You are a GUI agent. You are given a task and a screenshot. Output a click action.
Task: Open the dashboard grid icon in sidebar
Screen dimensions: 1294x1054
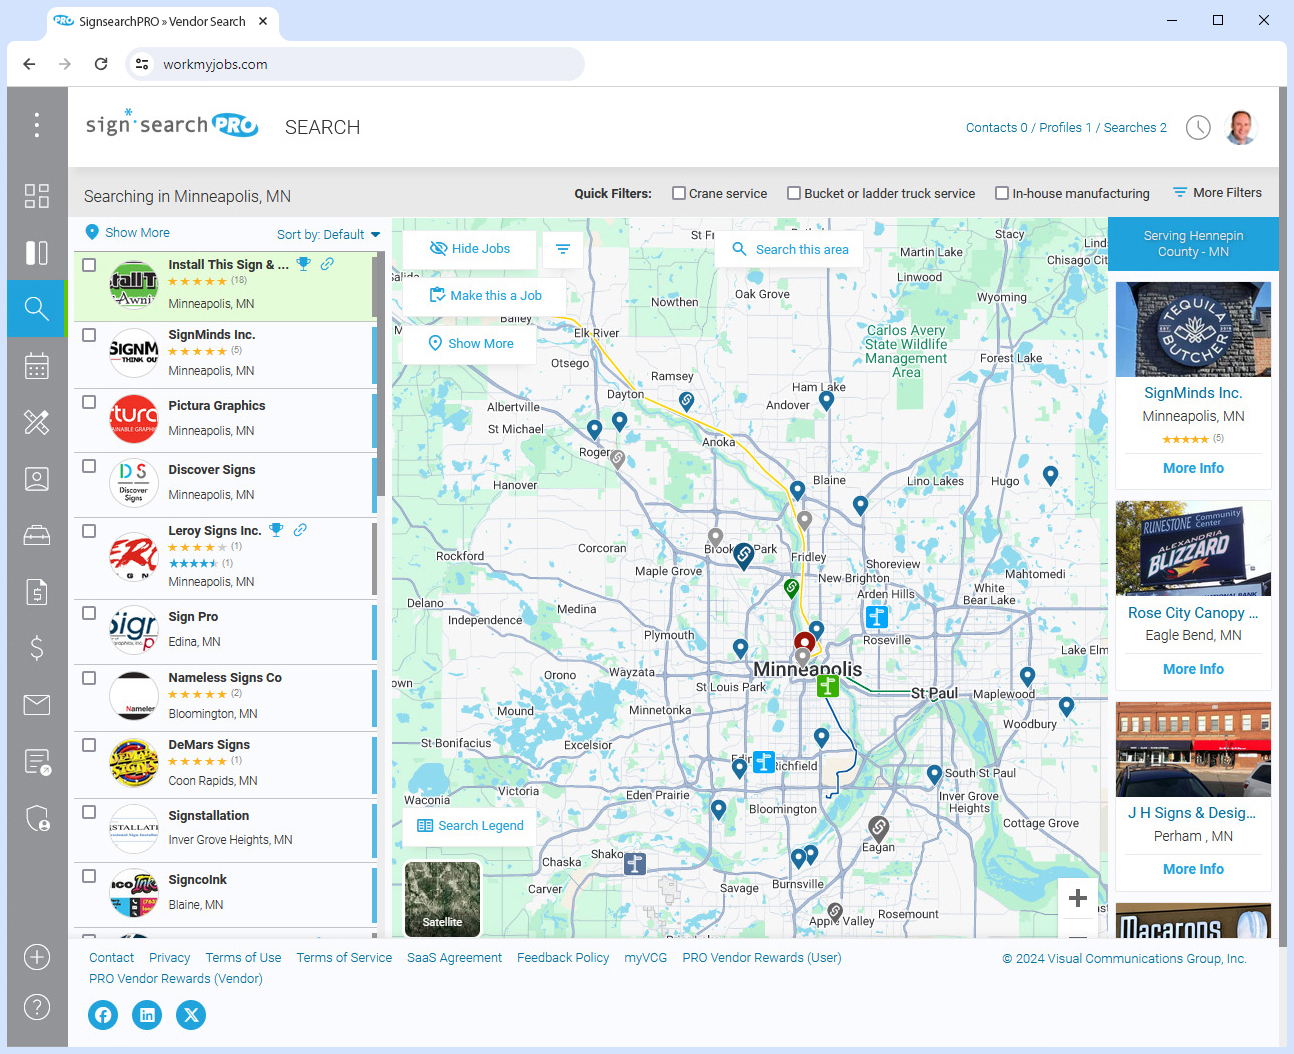point(37,196)
